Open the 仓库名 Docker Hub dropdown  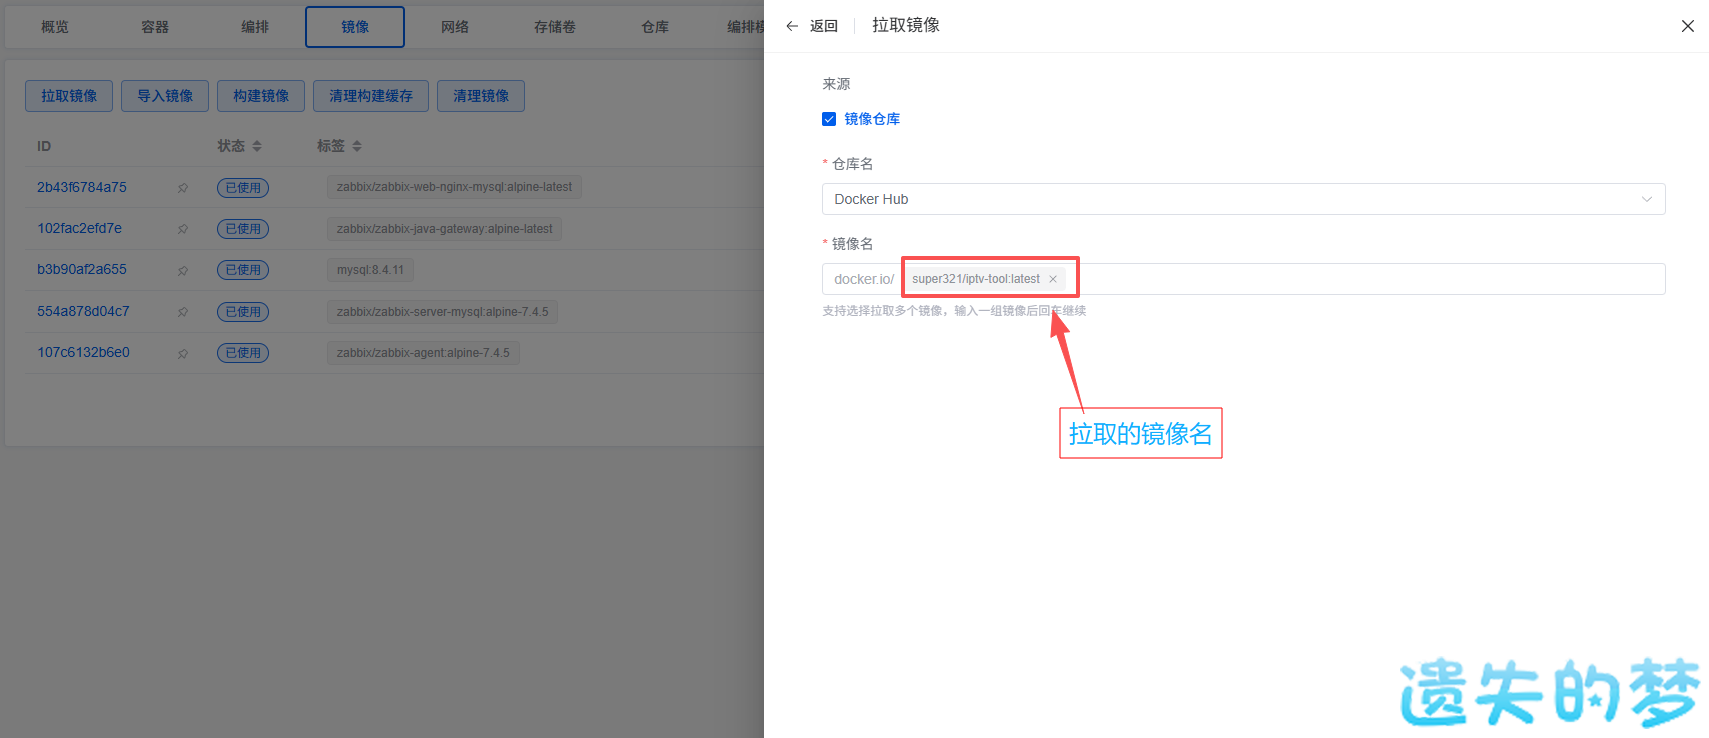(x=1243, y=199)
